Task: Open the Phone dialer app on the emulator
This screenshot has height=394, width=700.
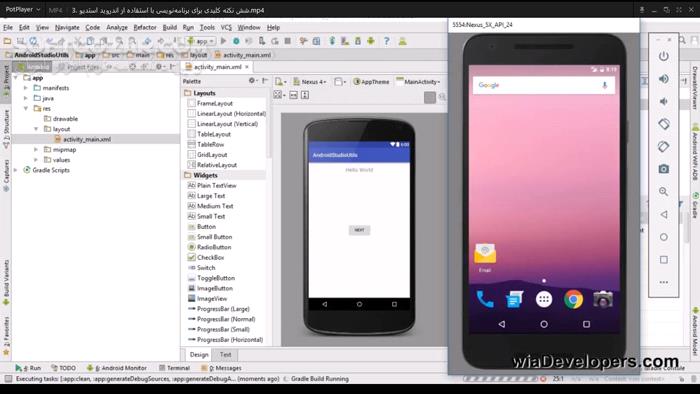Action: click(x=485, y=299)
